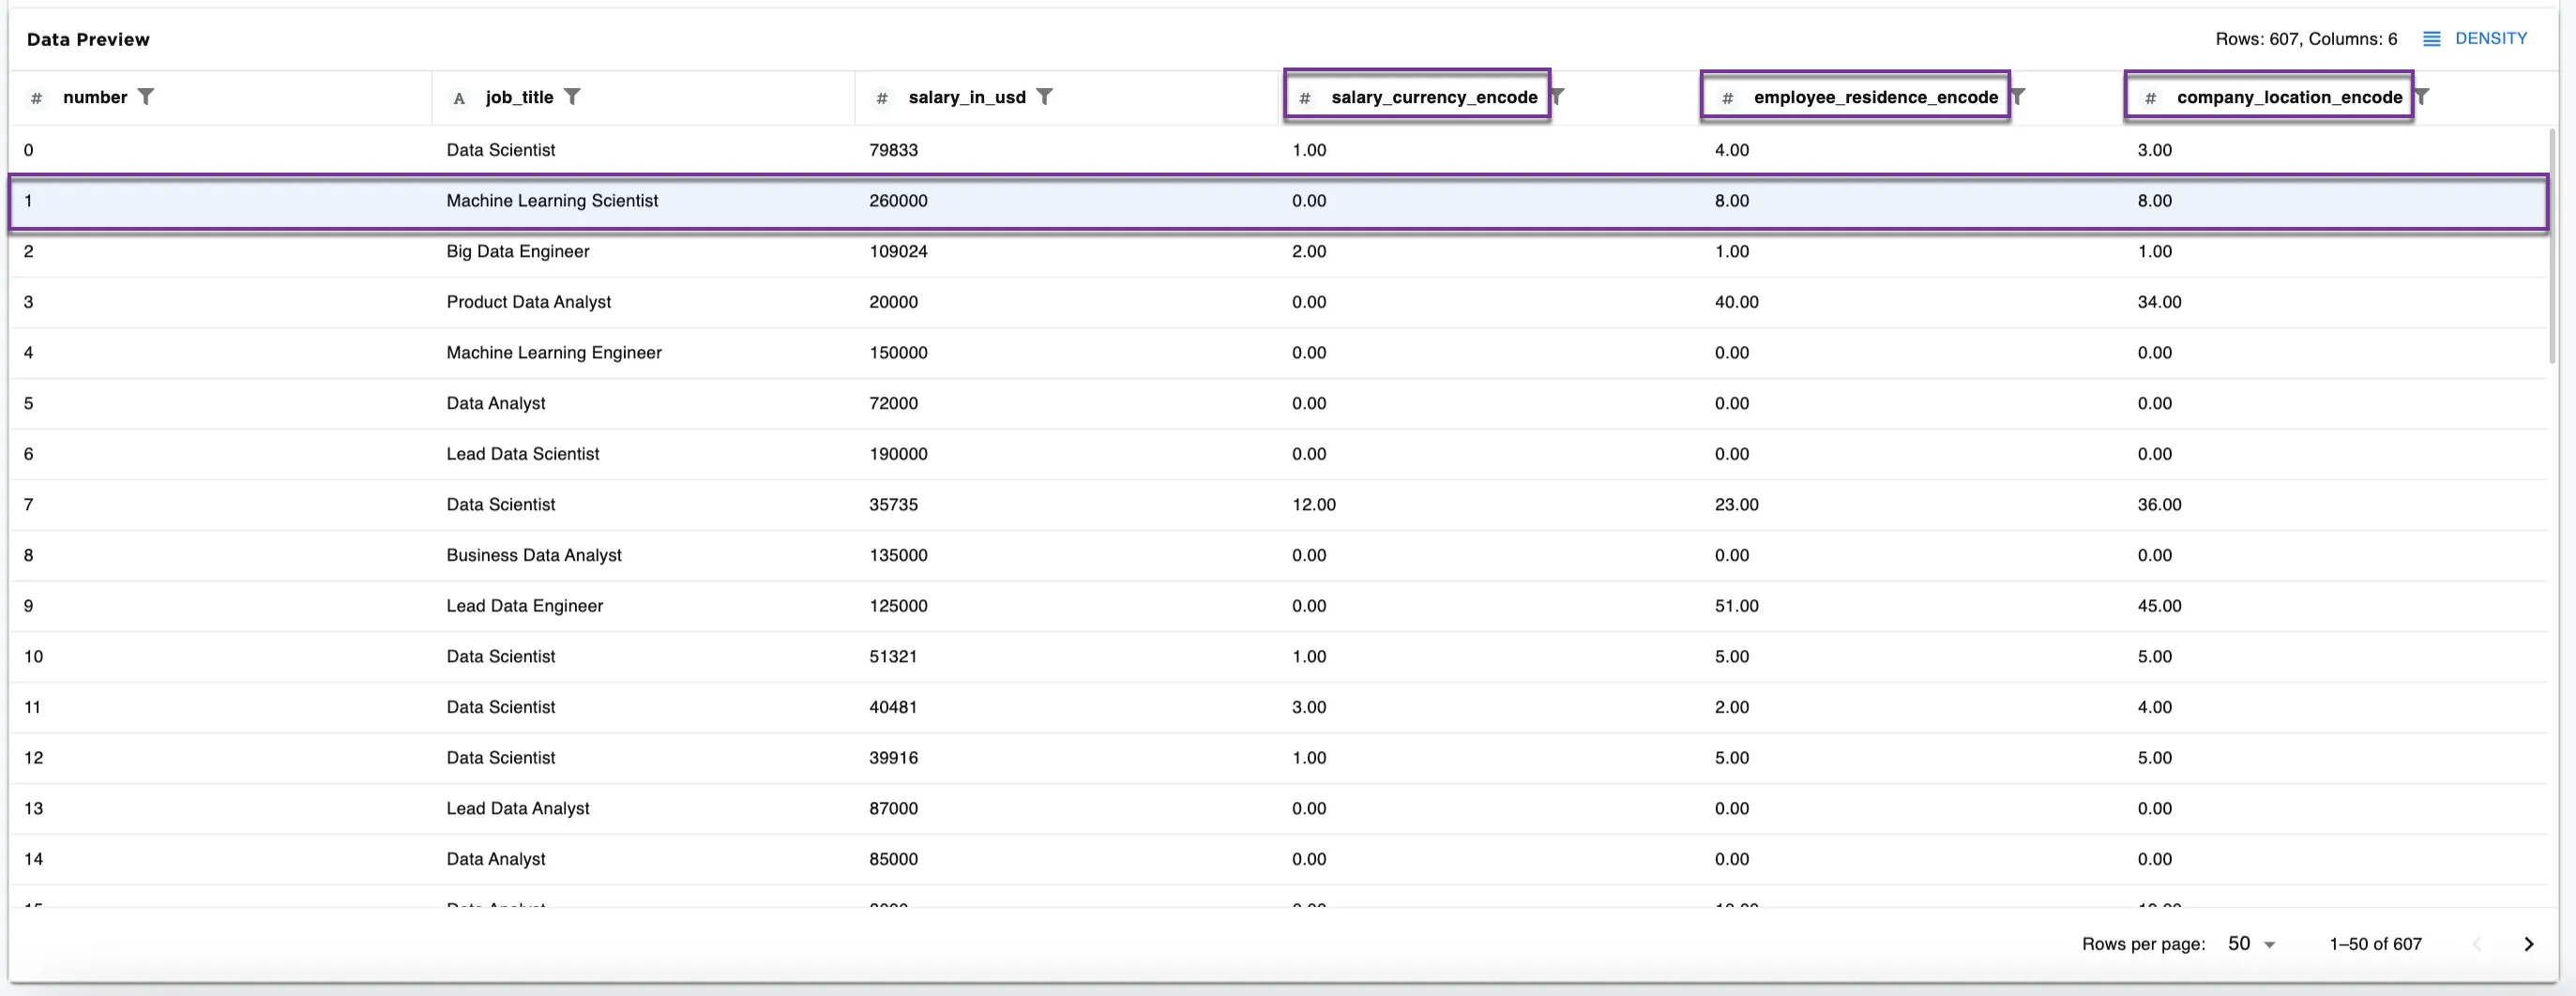
Task: Open the filter for job_title column
Action: tap(572, 97)
